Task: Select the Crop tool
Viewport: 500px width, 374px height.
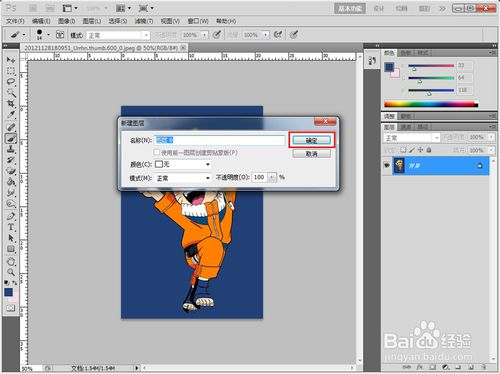Action: pos(11,104)
